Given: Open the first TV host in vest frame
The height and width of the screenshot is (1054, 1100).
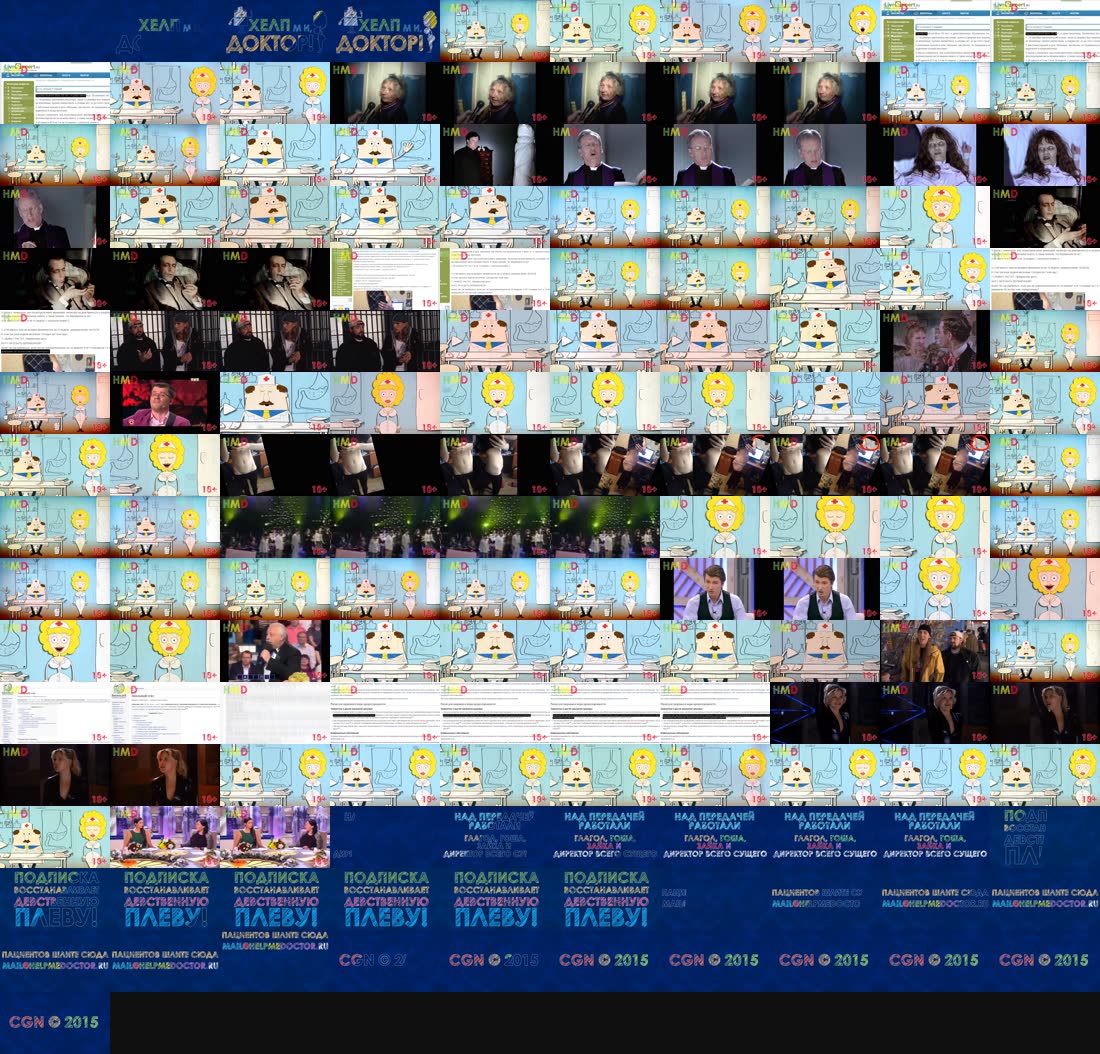Looking at the screenshot, I should (715, 589).
